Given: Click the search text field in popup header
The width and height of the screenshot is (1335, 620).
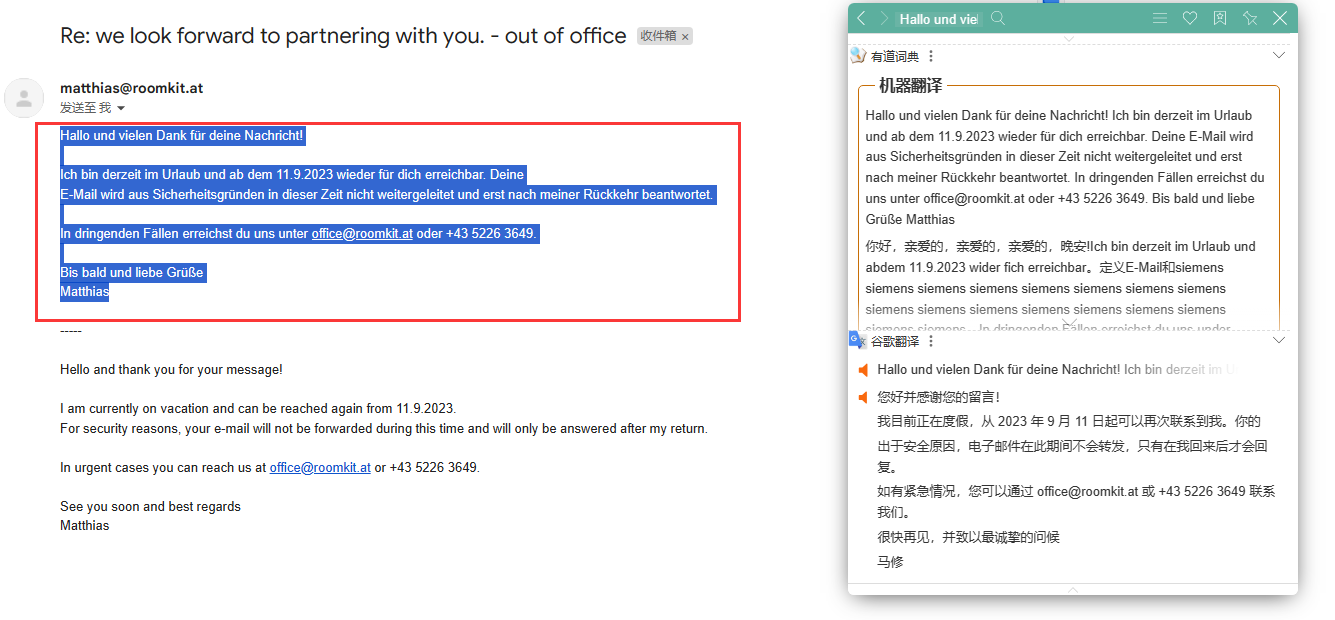Looking at the screenshot, I should (x=939, y=19).
